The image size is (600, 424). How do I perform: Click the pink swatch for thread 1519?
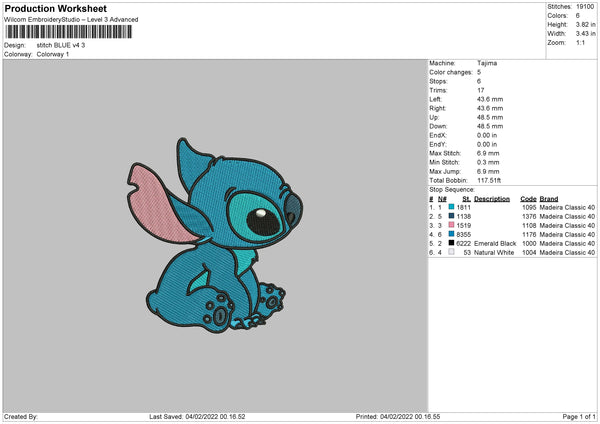(451, 225)
